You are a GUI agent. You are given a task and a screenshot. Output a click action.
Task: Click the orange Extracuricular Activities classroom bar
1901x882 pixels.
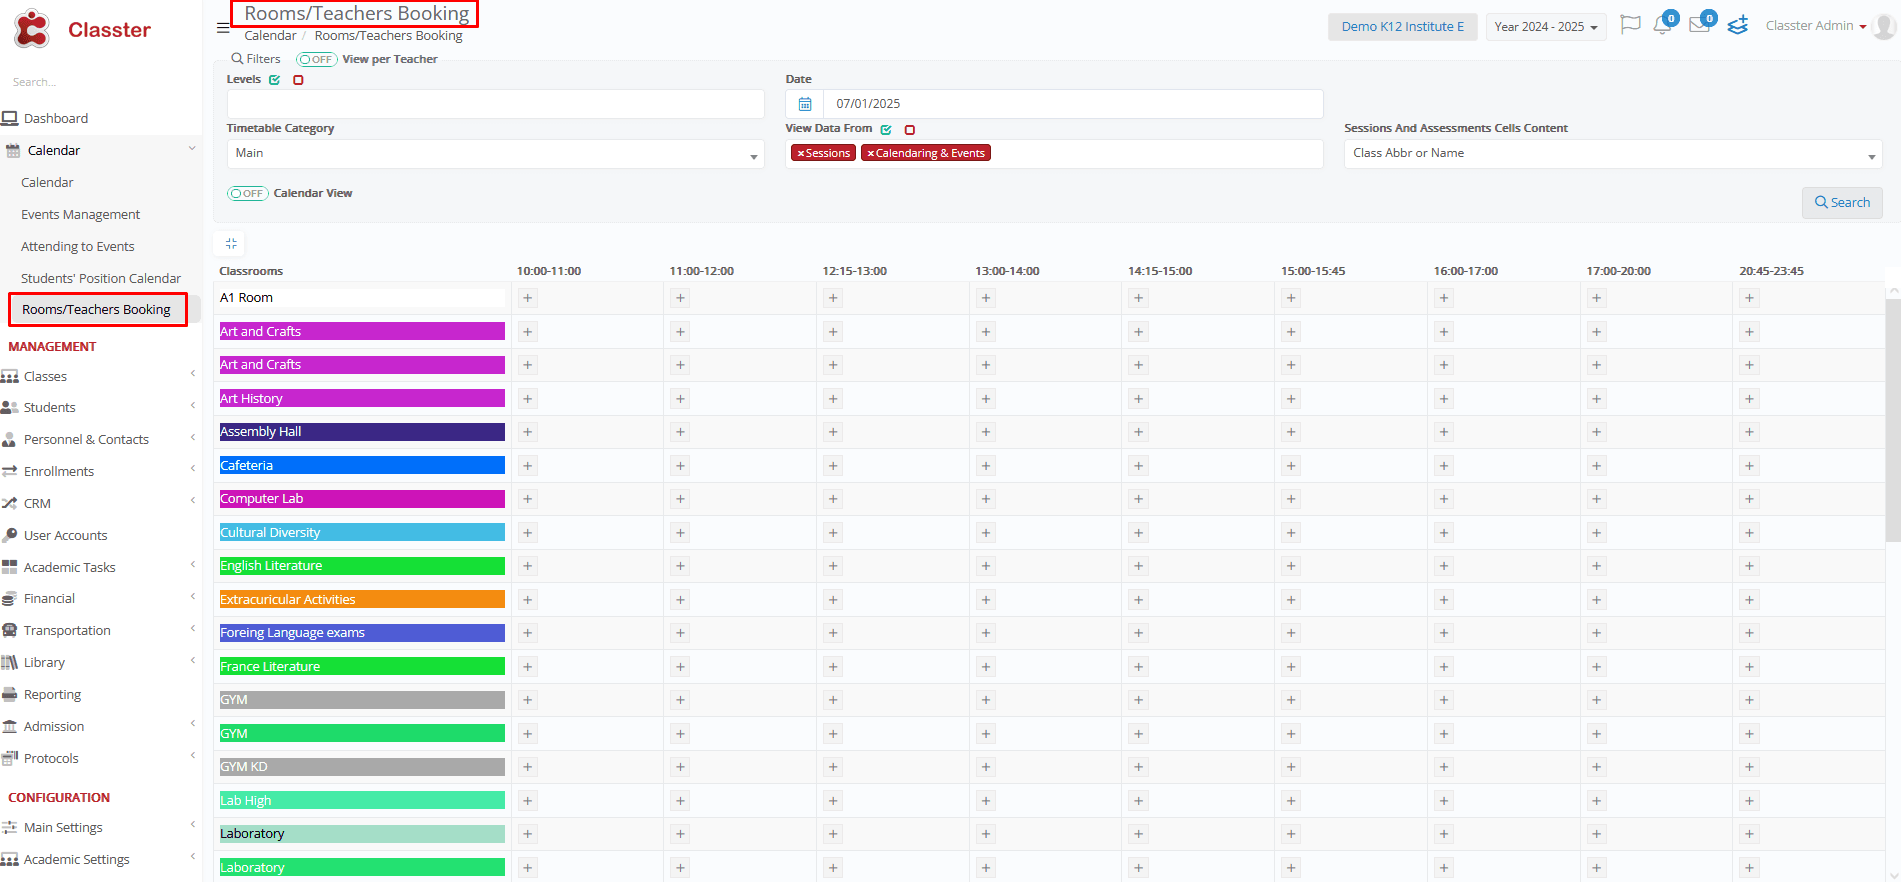(362, 599)
